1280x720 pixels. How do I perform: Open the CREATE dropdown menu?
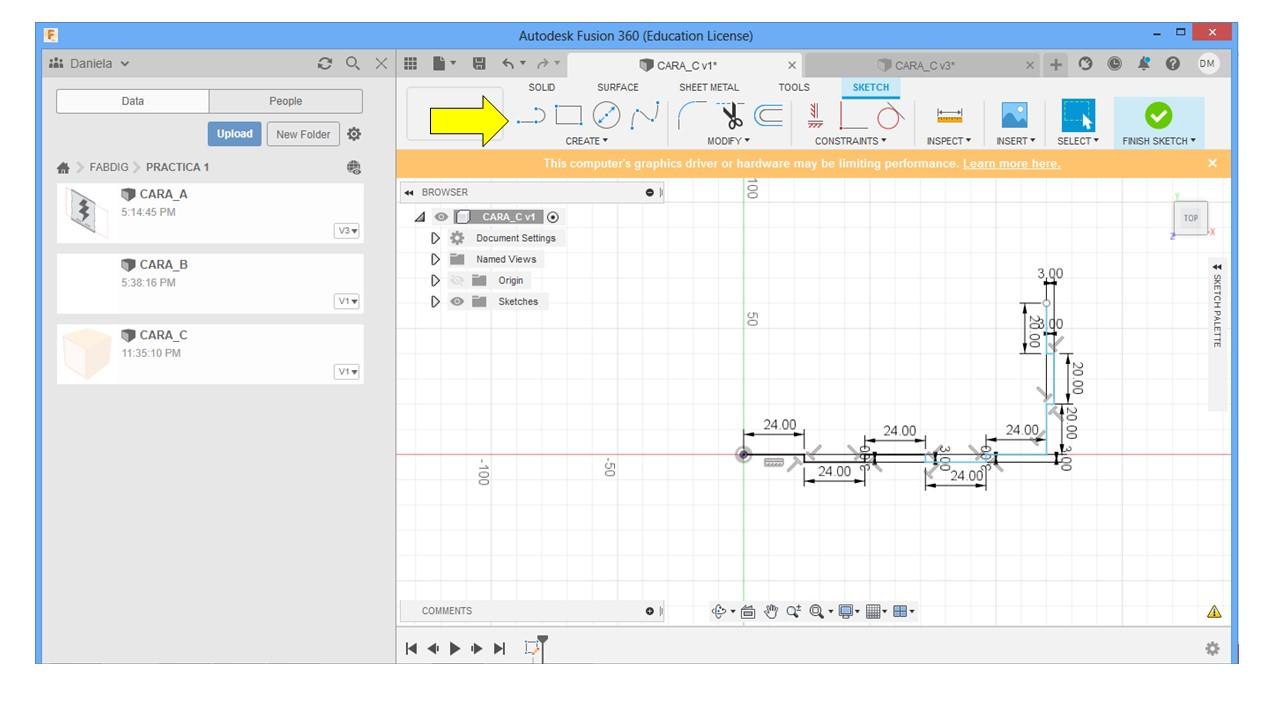587,141
